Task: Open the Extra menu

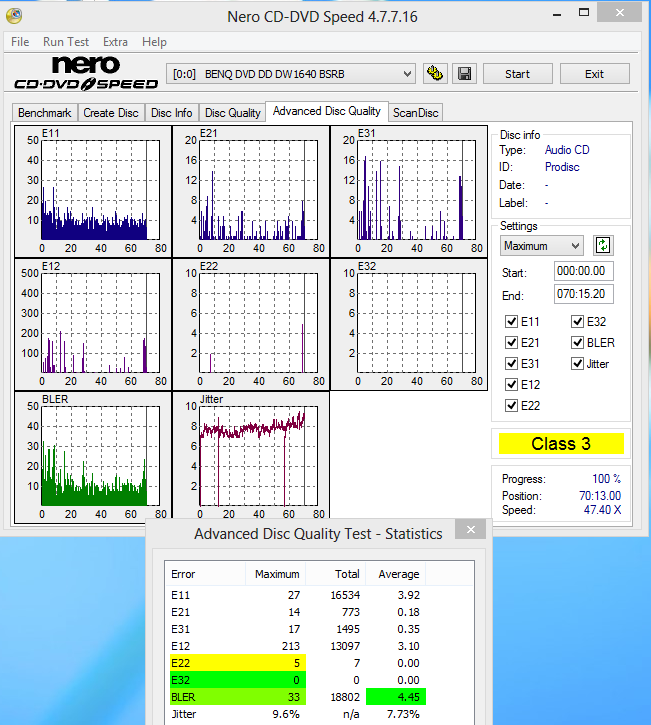Action: click(115, 42)
